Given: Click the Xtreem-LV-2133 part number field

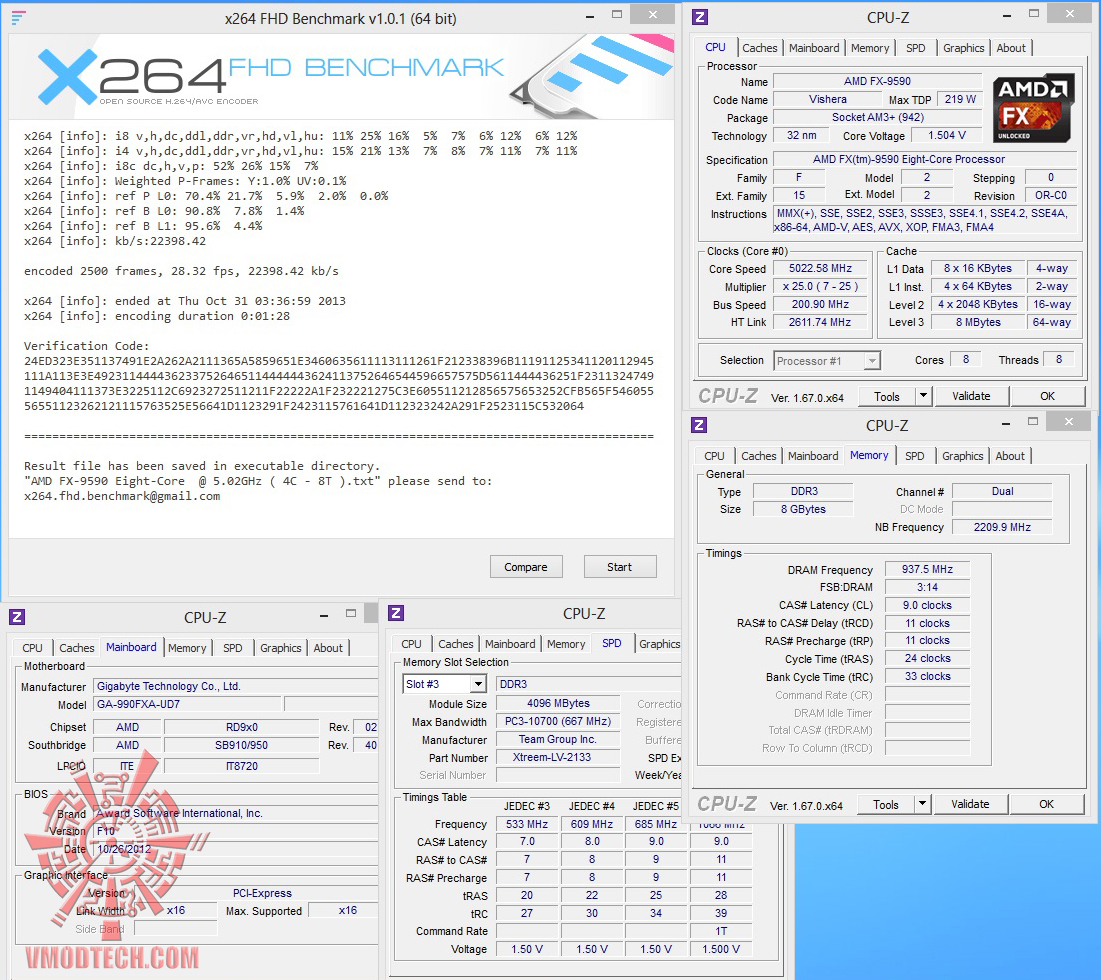Looking at the screenshot, I should 558,757.
